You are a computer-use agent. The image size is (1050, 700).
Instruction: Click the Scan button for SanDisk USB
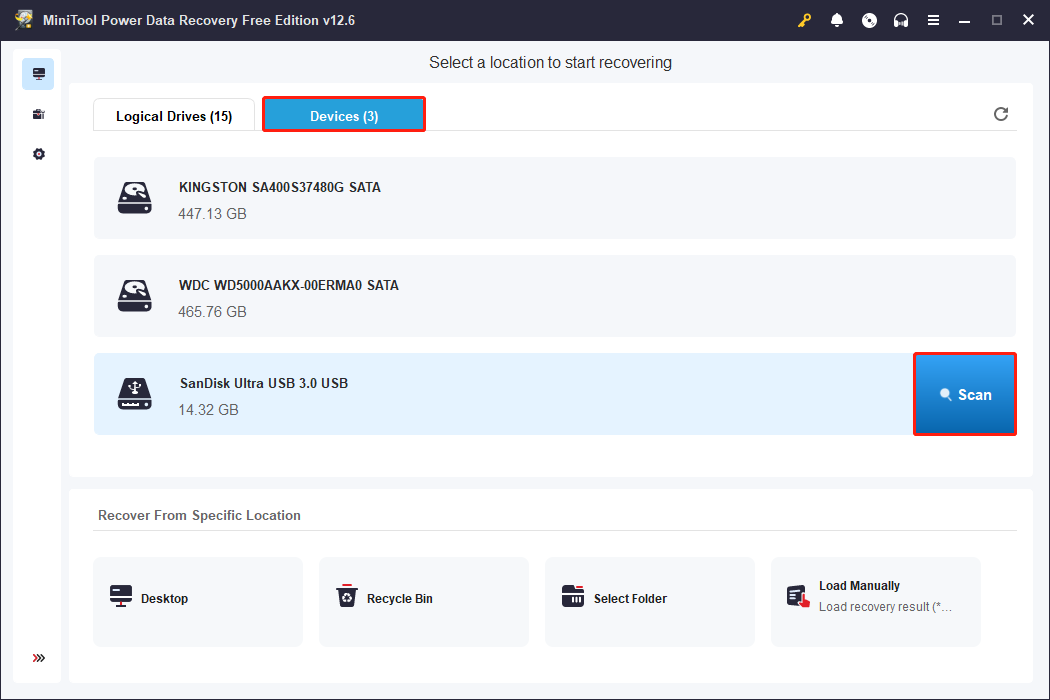pos(964,393)
